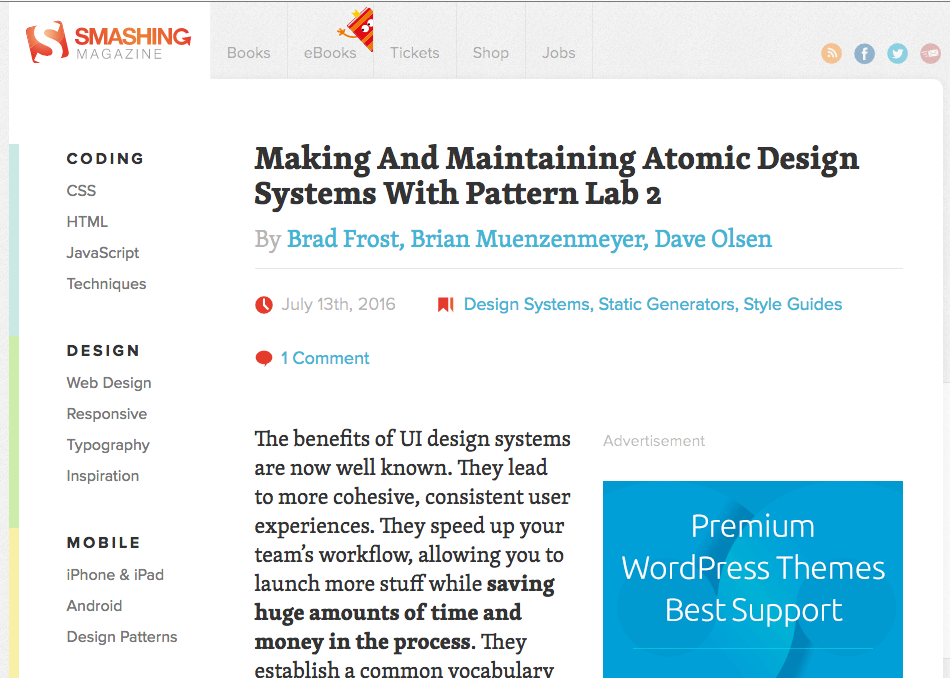This screenshot has height=678, width=950.
Task: Open the eBooks menu item
Action: click(330, 53)
